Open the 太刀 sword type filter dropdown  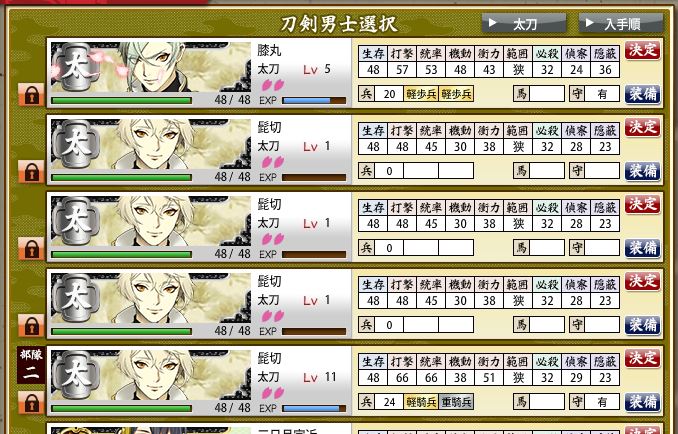[524, 23]
